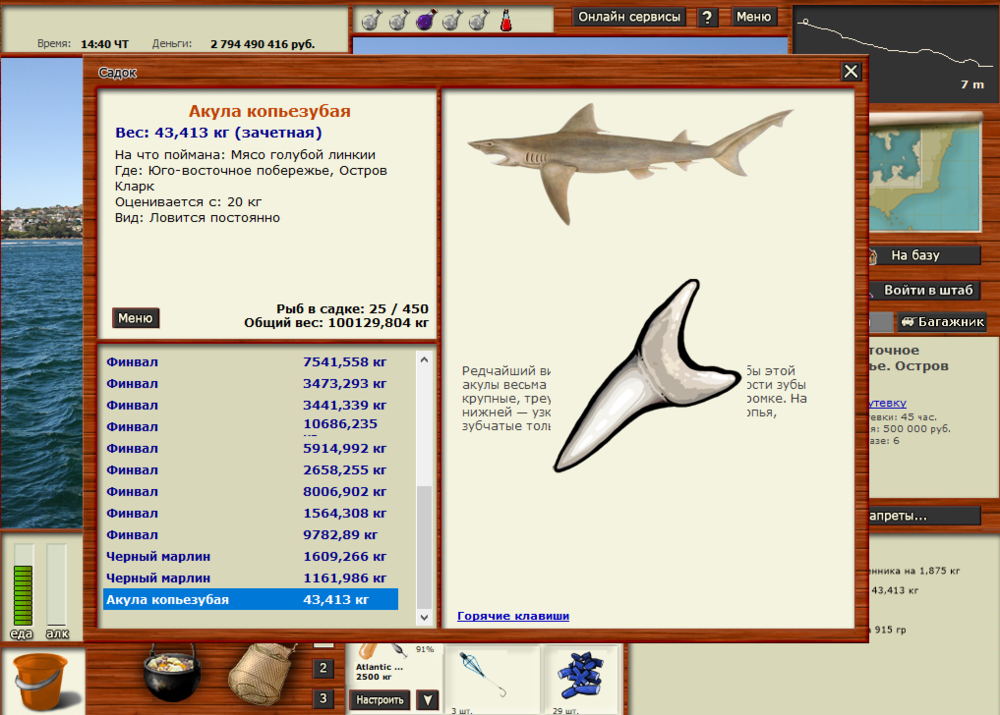Click the Настроить button

click(380, 700)
